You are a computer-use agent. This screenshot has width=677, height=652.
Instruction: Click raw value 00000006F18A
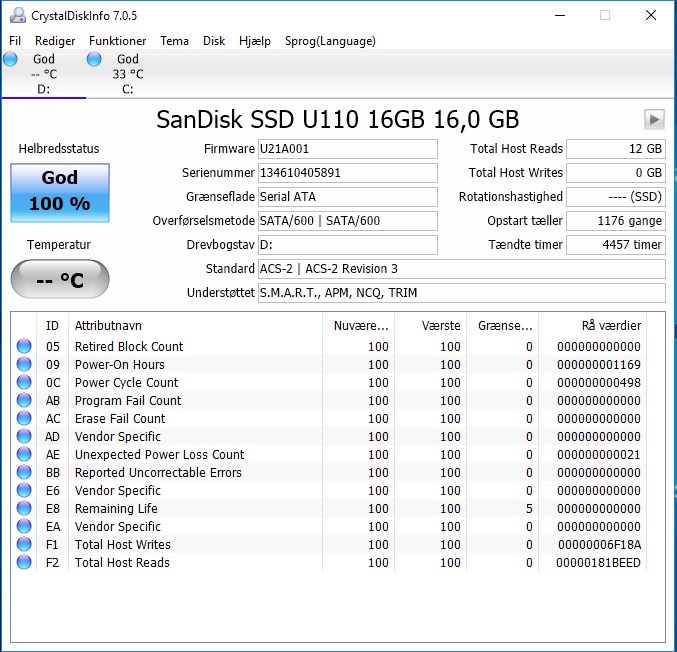pyautogui.click(x=599, y=544)
